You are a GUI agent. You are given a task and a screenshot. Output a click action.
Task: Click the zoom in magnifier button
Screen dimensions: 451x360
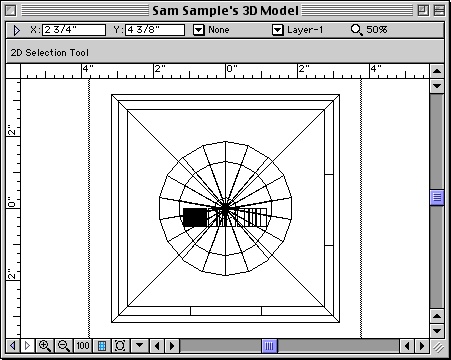point(45,346)
